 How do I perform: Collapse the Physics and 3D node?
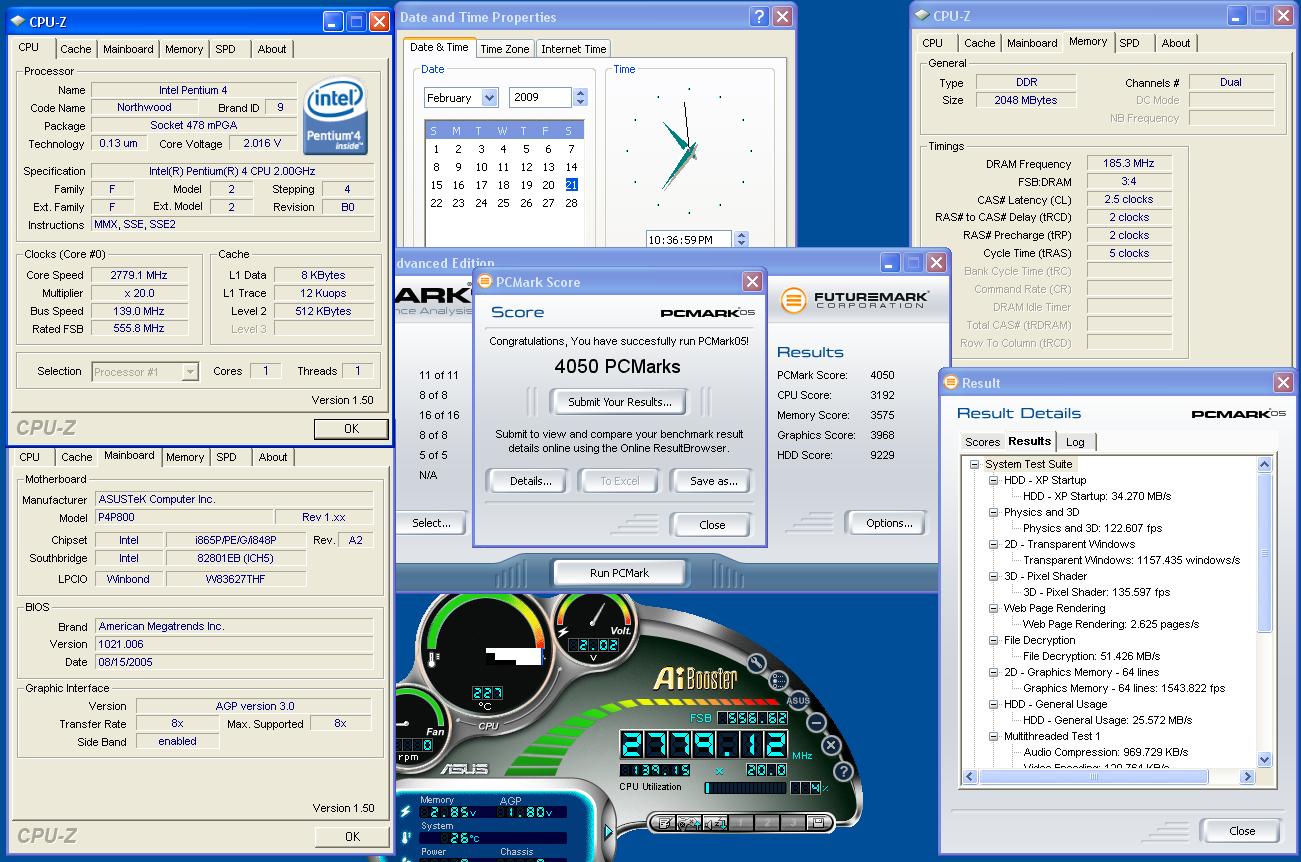tap(994, 512)
